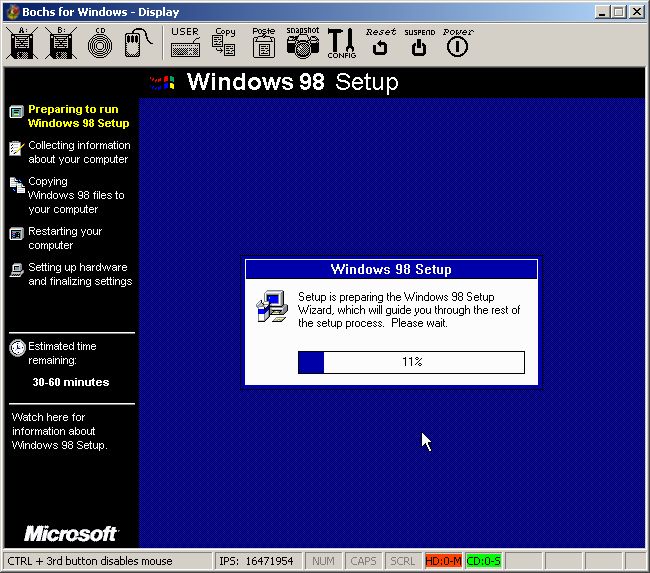The image size is (650, 573).
Task: Click 'Setup is preparing' message text
Action: coord(409,310)
